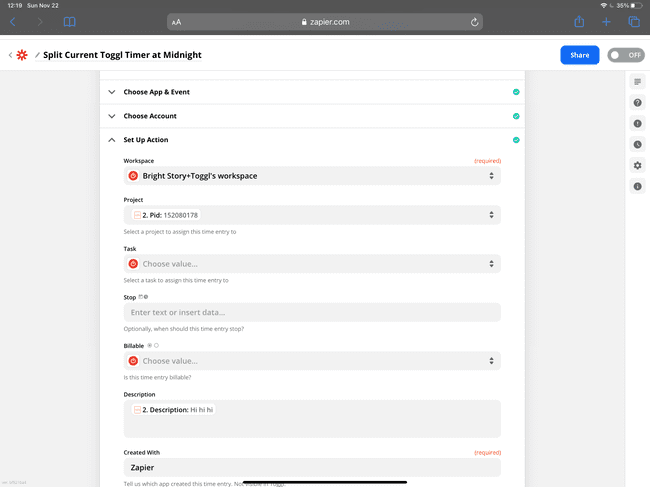This screenshot has height=487, width=650.
Task: Click 'Select a task to assign this time entry to'
Action: [x=176, y=280]
